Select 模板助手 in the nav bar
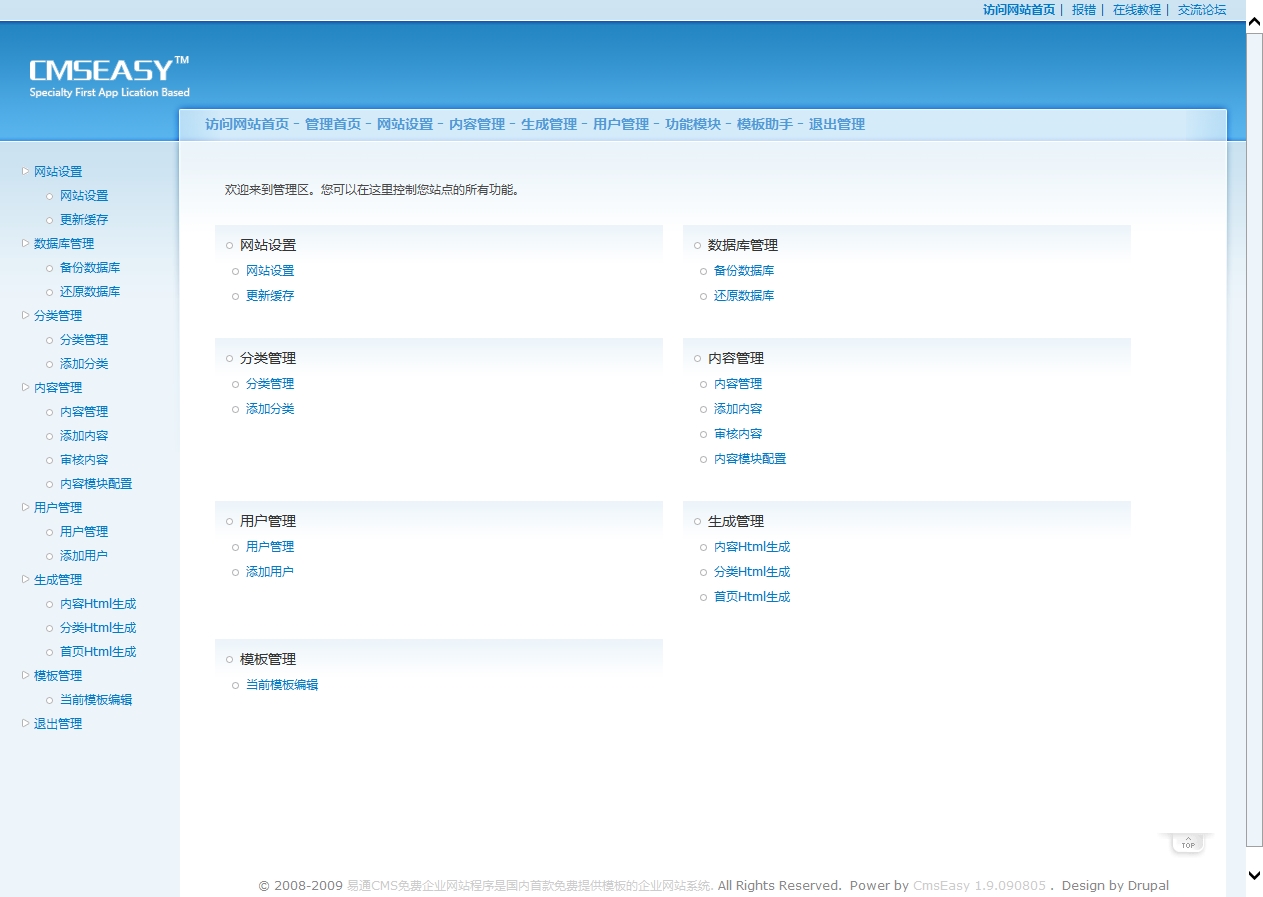 [x=765, y=124]
